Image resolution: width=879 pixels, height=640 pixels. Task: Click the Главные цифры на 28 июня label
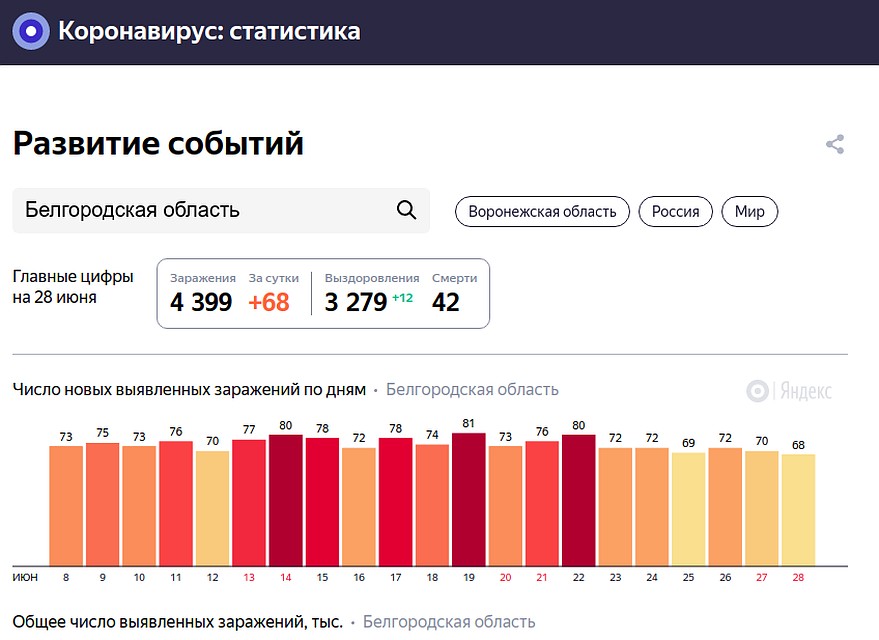pyautogui.click(x=73, y=286)
